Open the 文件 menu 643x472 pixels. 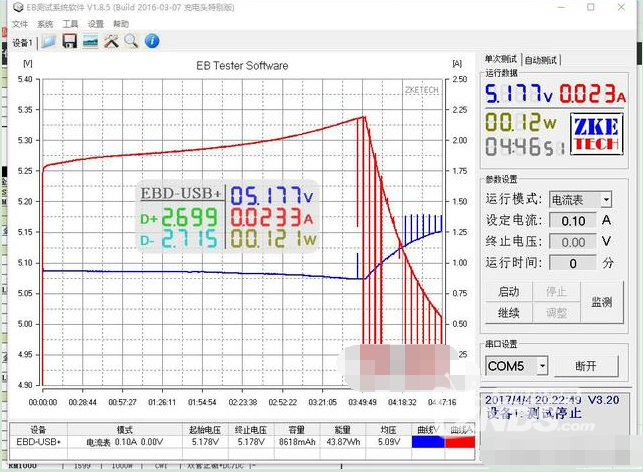(x=20, y=24)
